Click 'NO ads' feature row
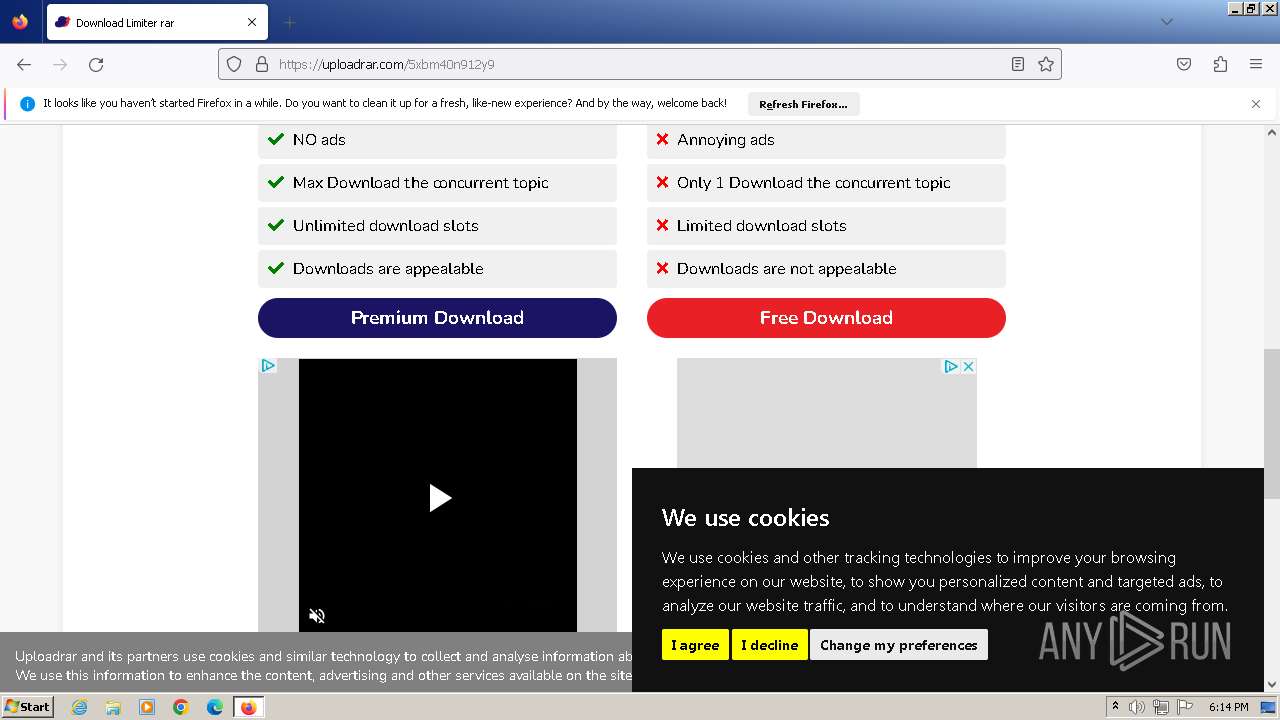Image resolution: width=1280 pixels, height=720 pixels. [437, 140]
